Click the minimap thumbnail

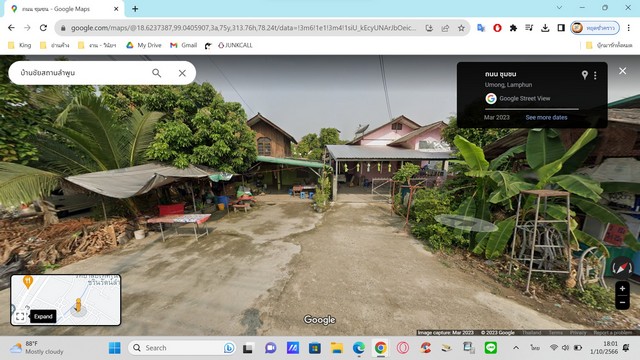(x=65, y=300)
